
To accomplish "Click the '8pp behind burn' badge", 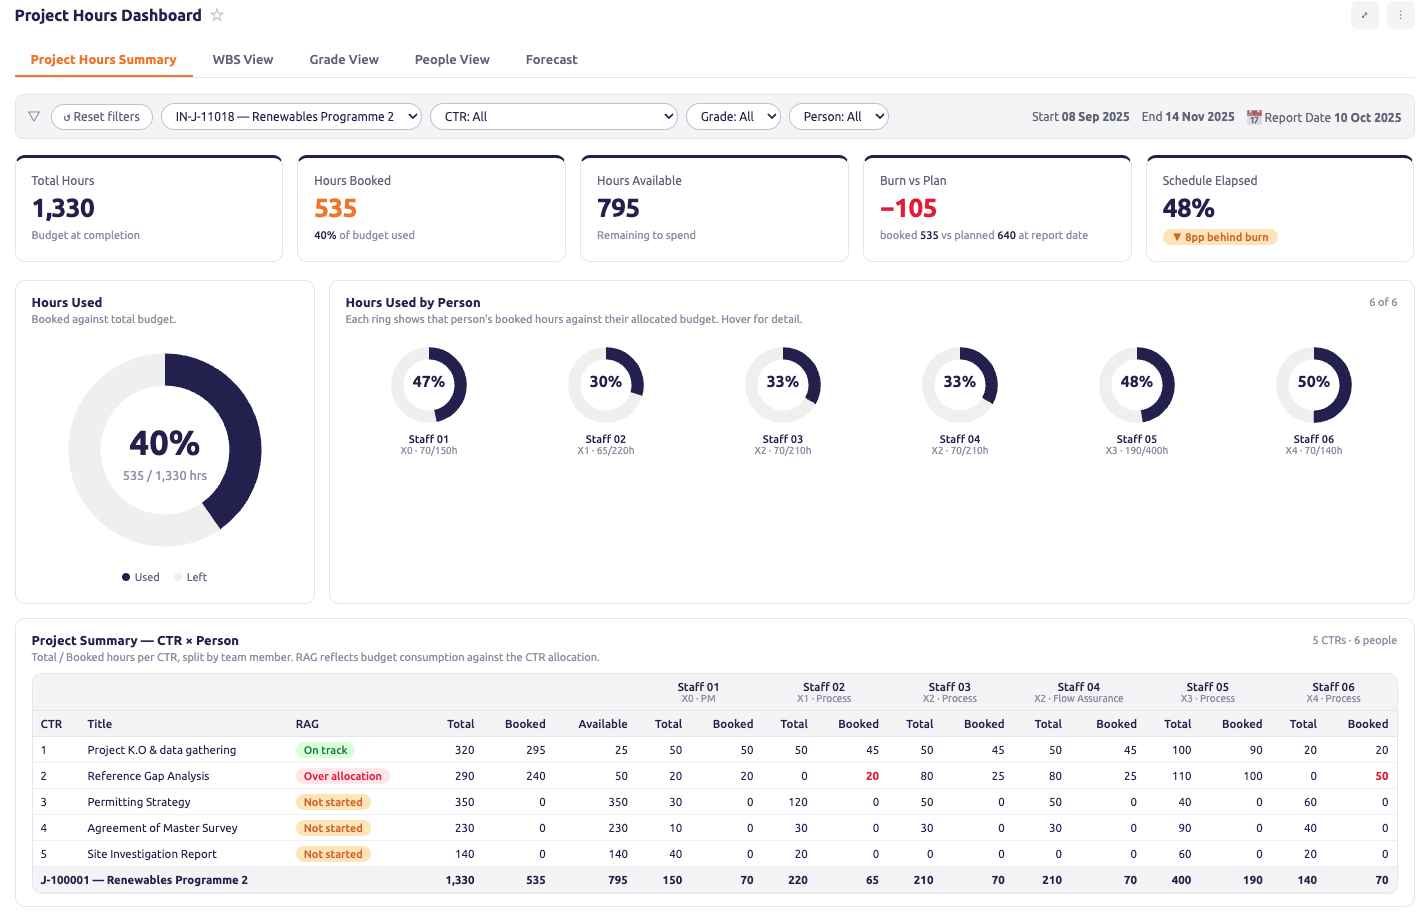I will click(1220, 237).
